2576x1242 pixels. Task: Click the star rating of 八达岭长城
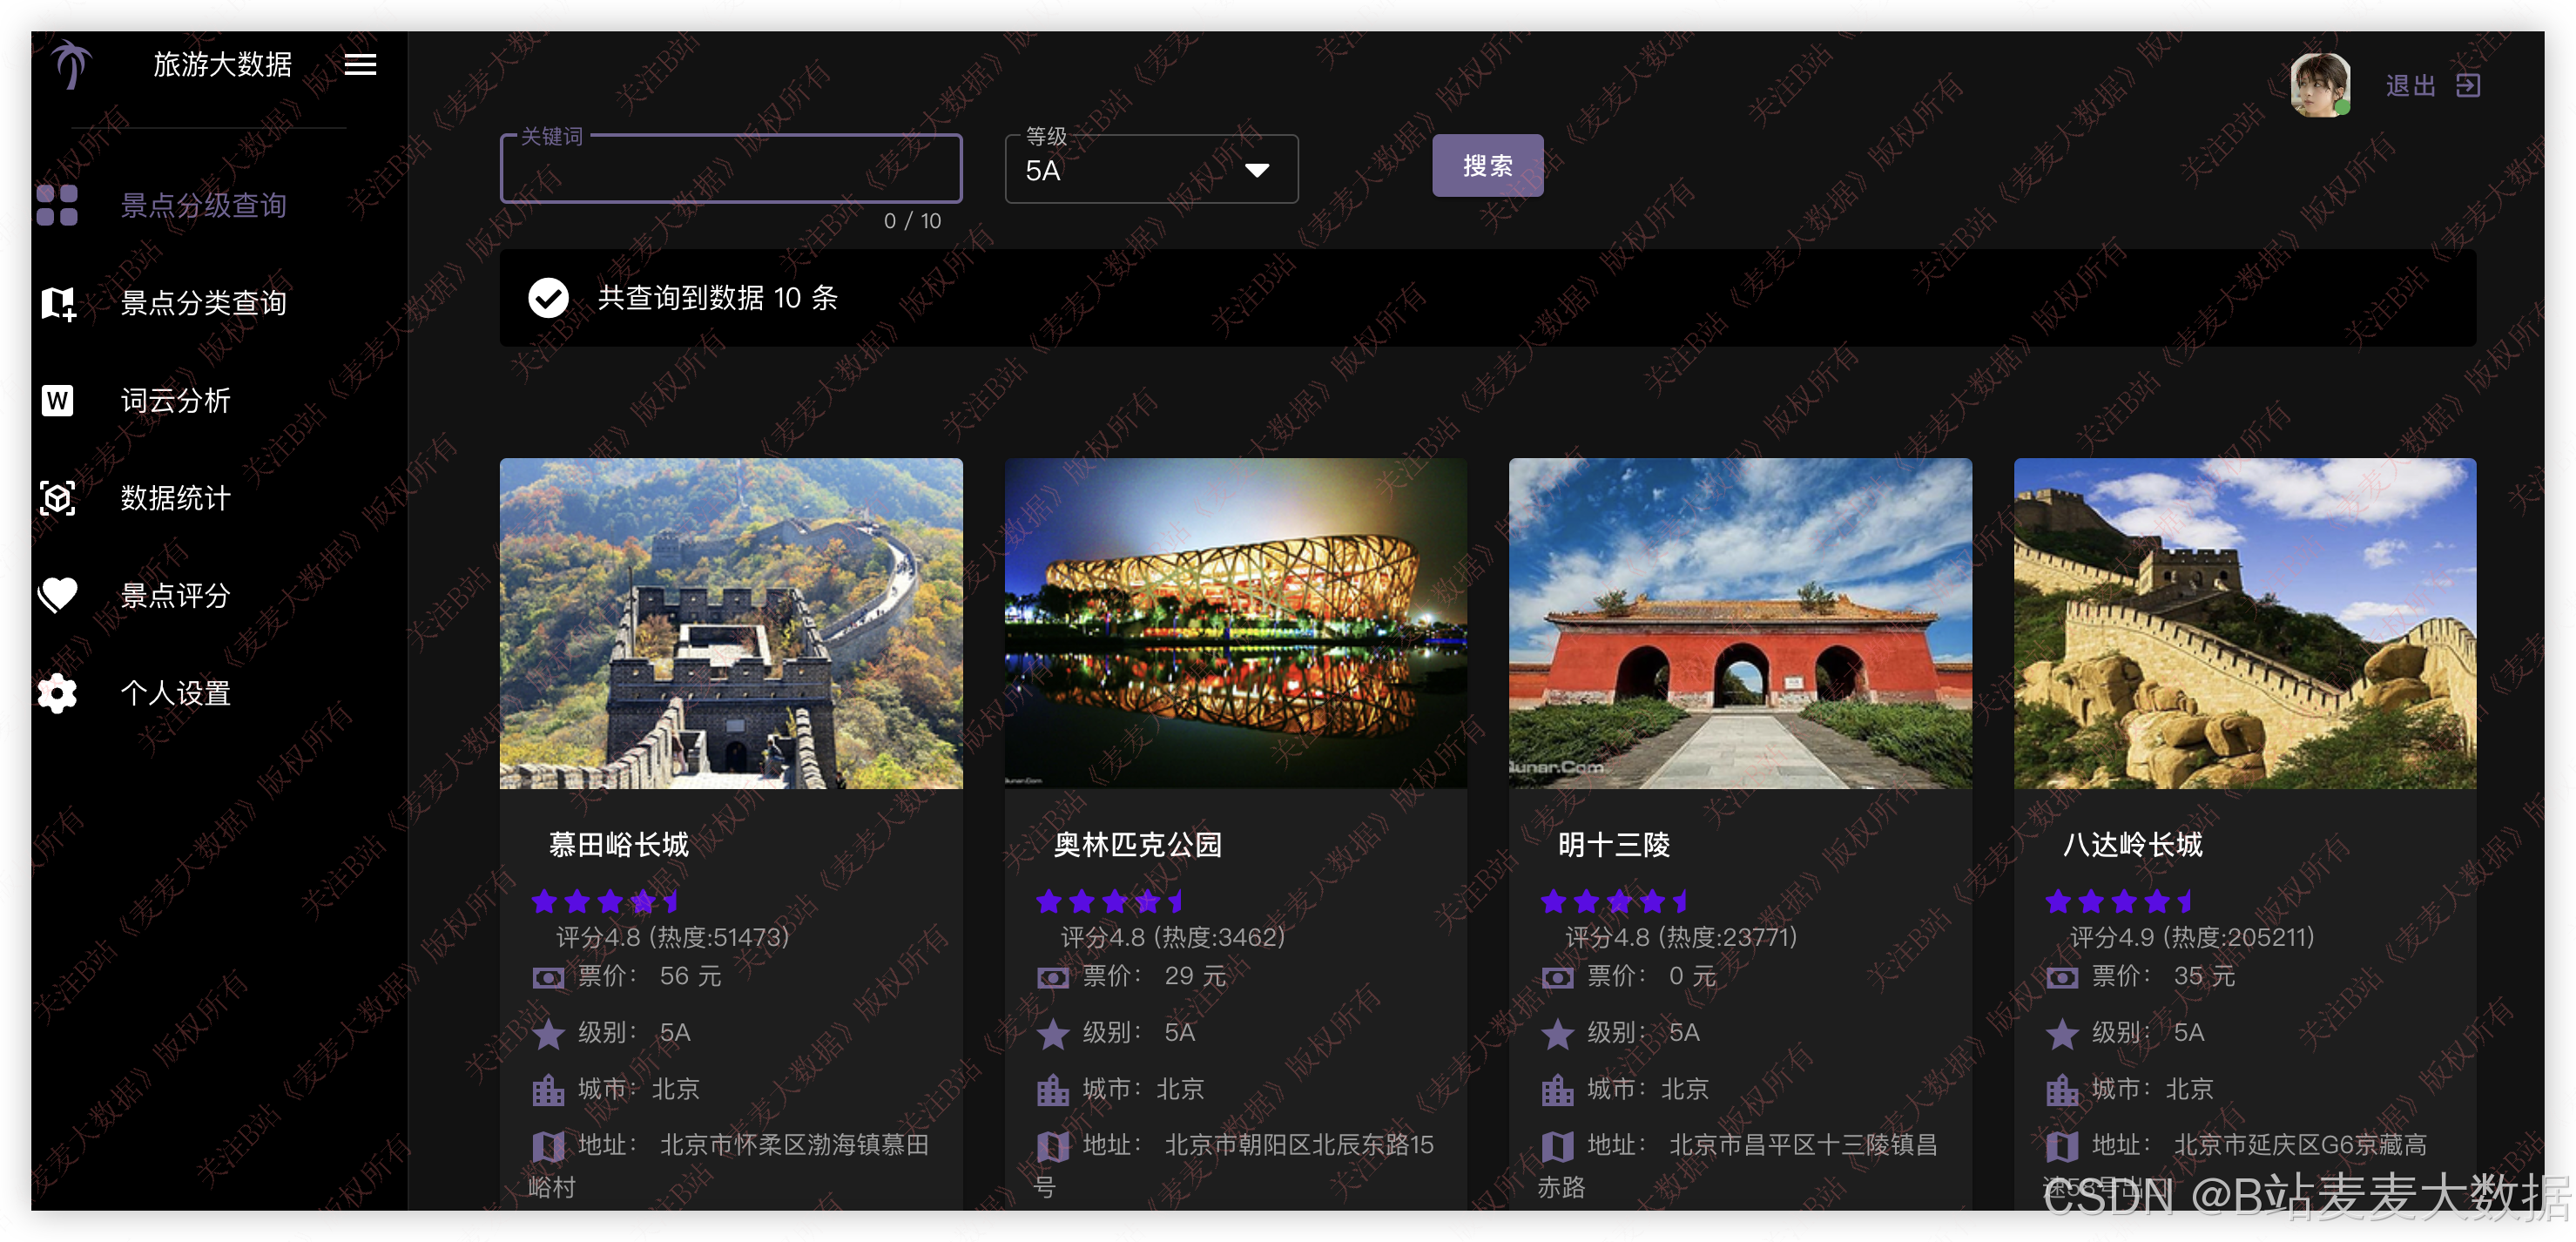click(2119, 902)
